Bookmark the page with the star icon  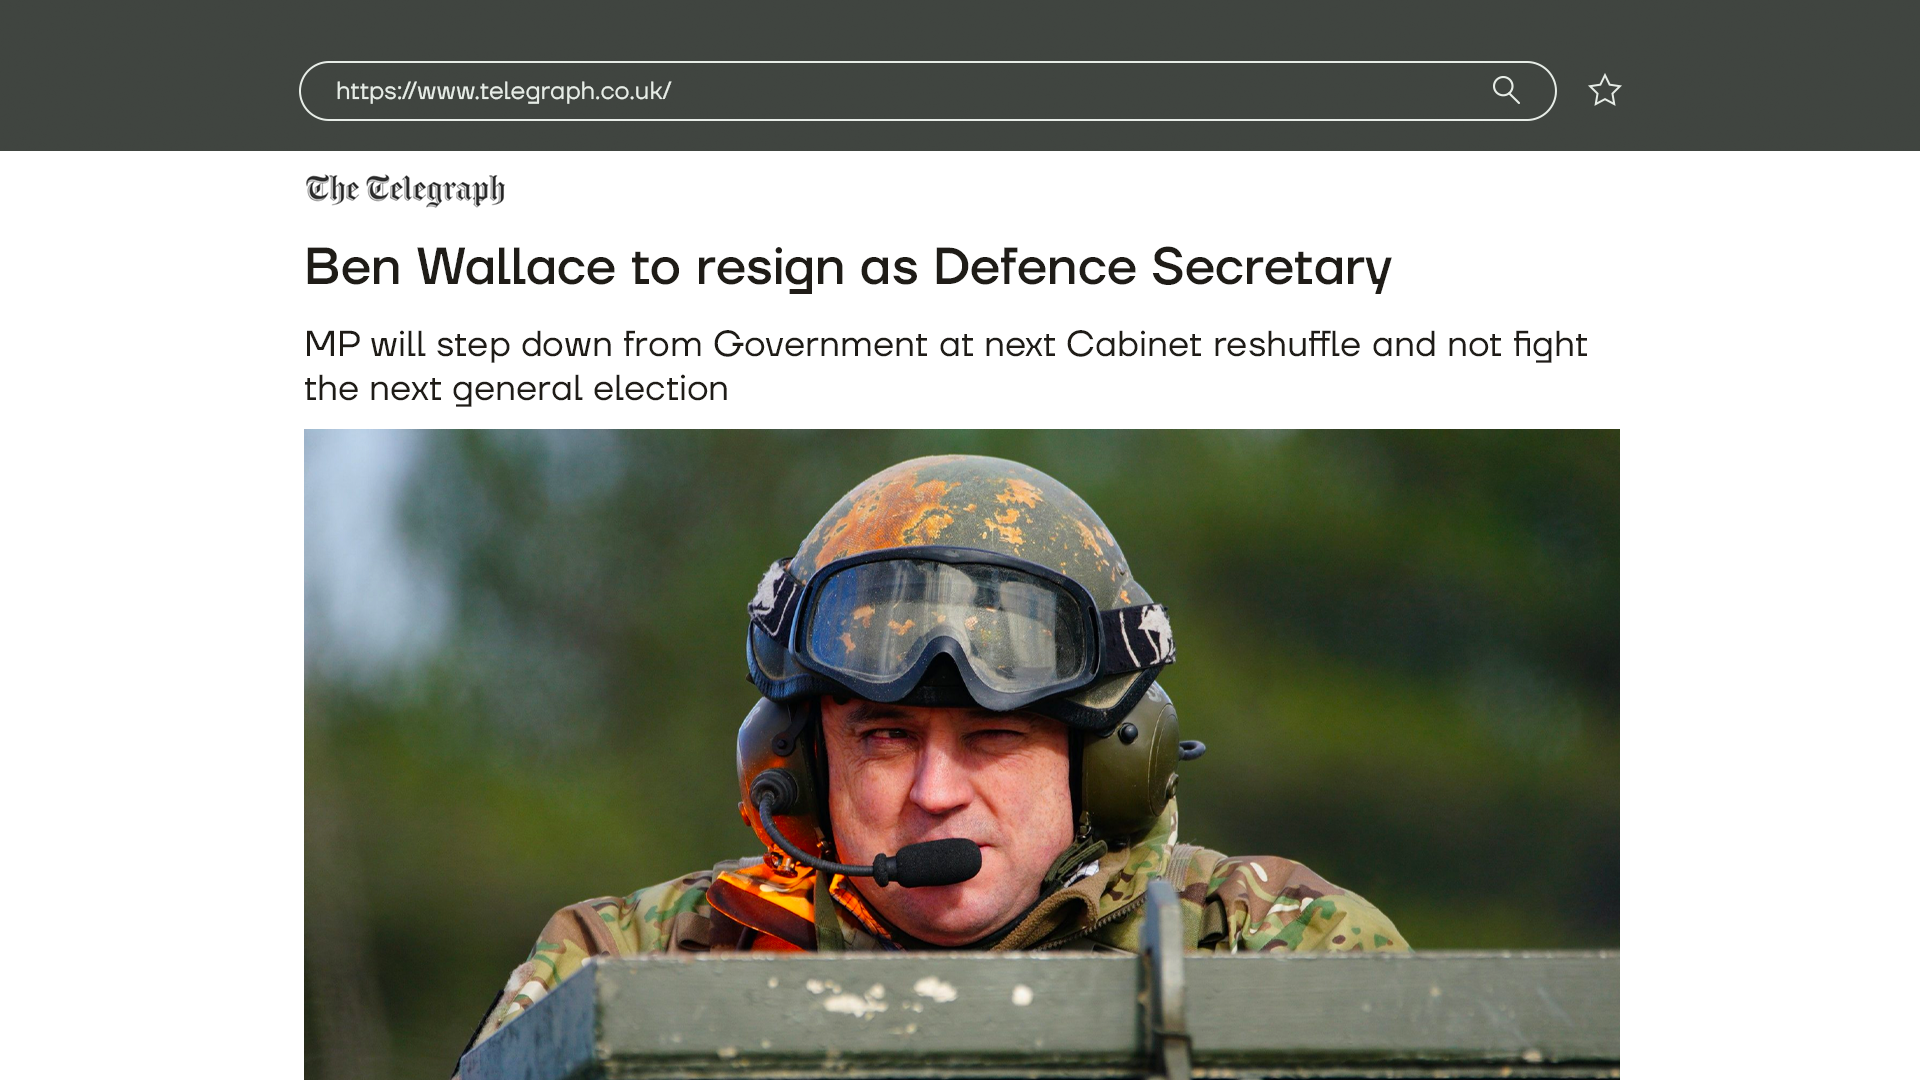[x=1605, y=90]
